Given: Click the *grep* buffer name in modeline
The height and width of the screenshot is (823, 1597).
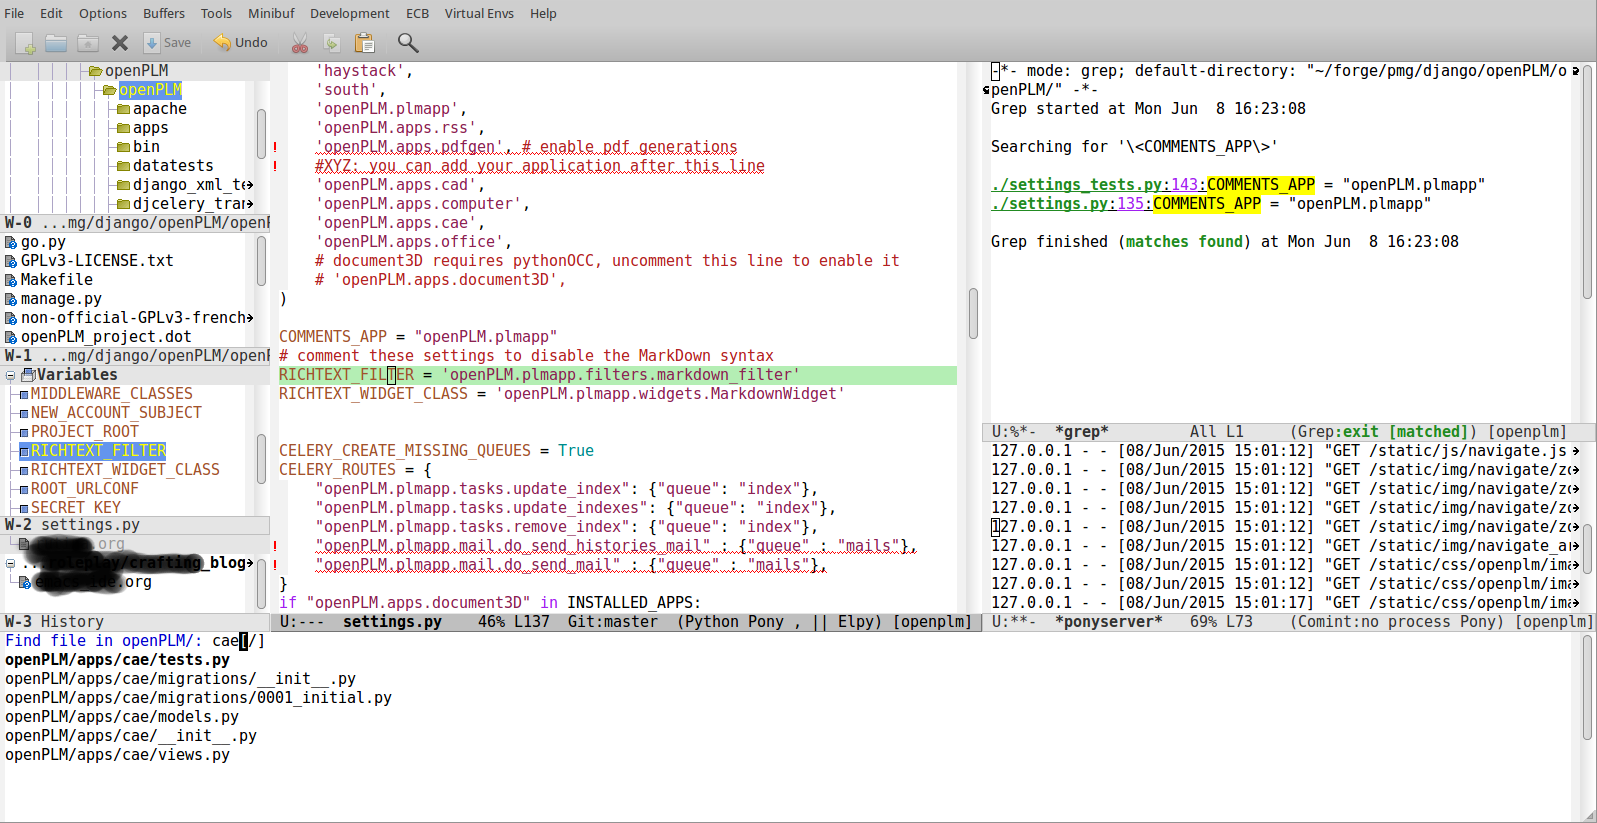Looking at the screenshot, I should [1082, 432].
